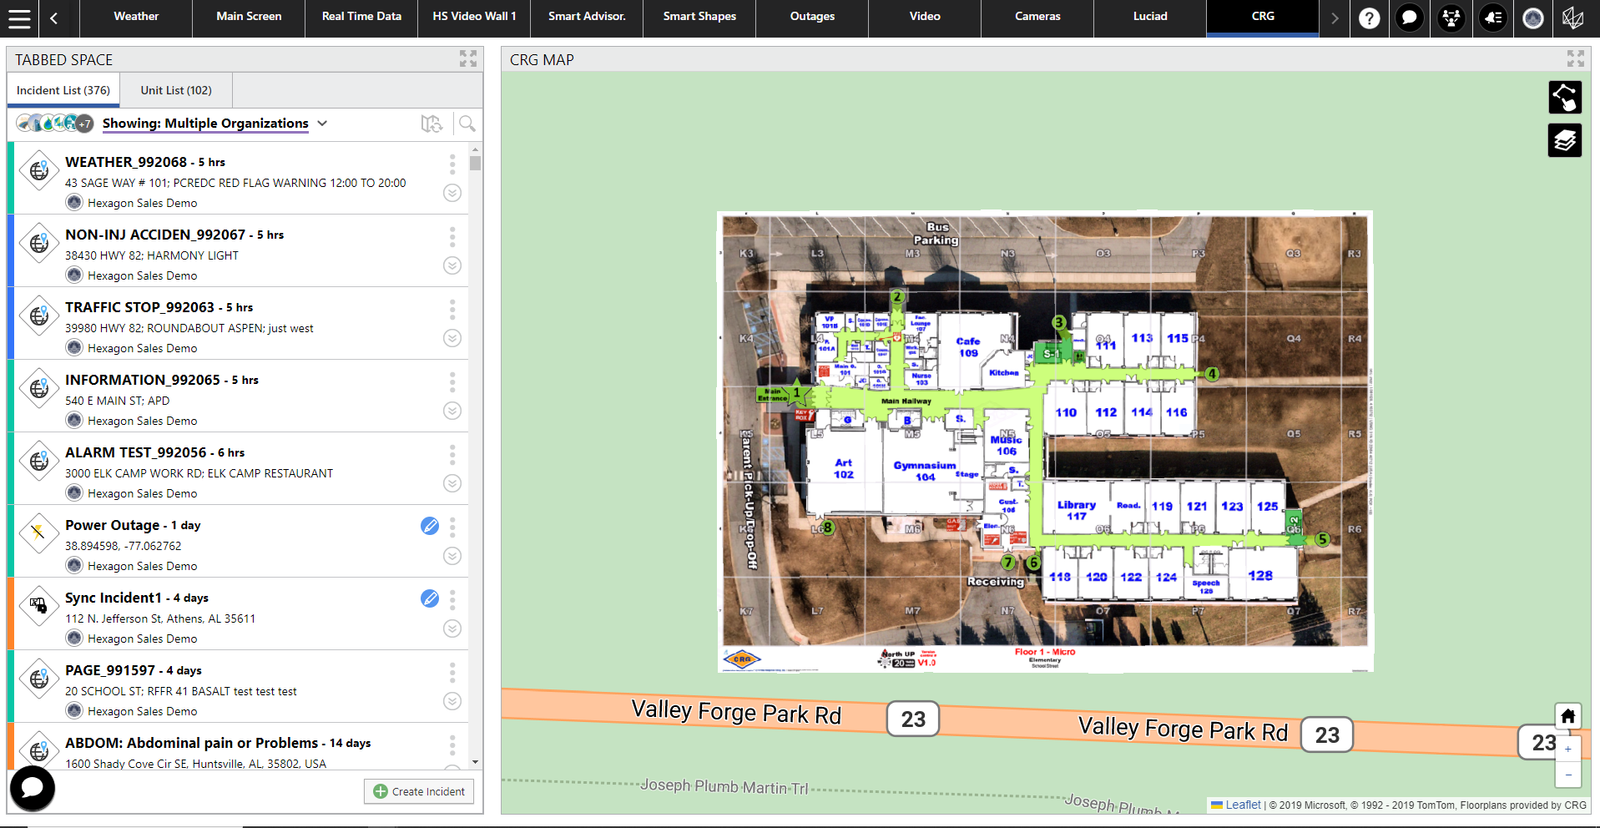
Task: Click the incident list scrollbar down arrow
Action: tap(475, 762)
